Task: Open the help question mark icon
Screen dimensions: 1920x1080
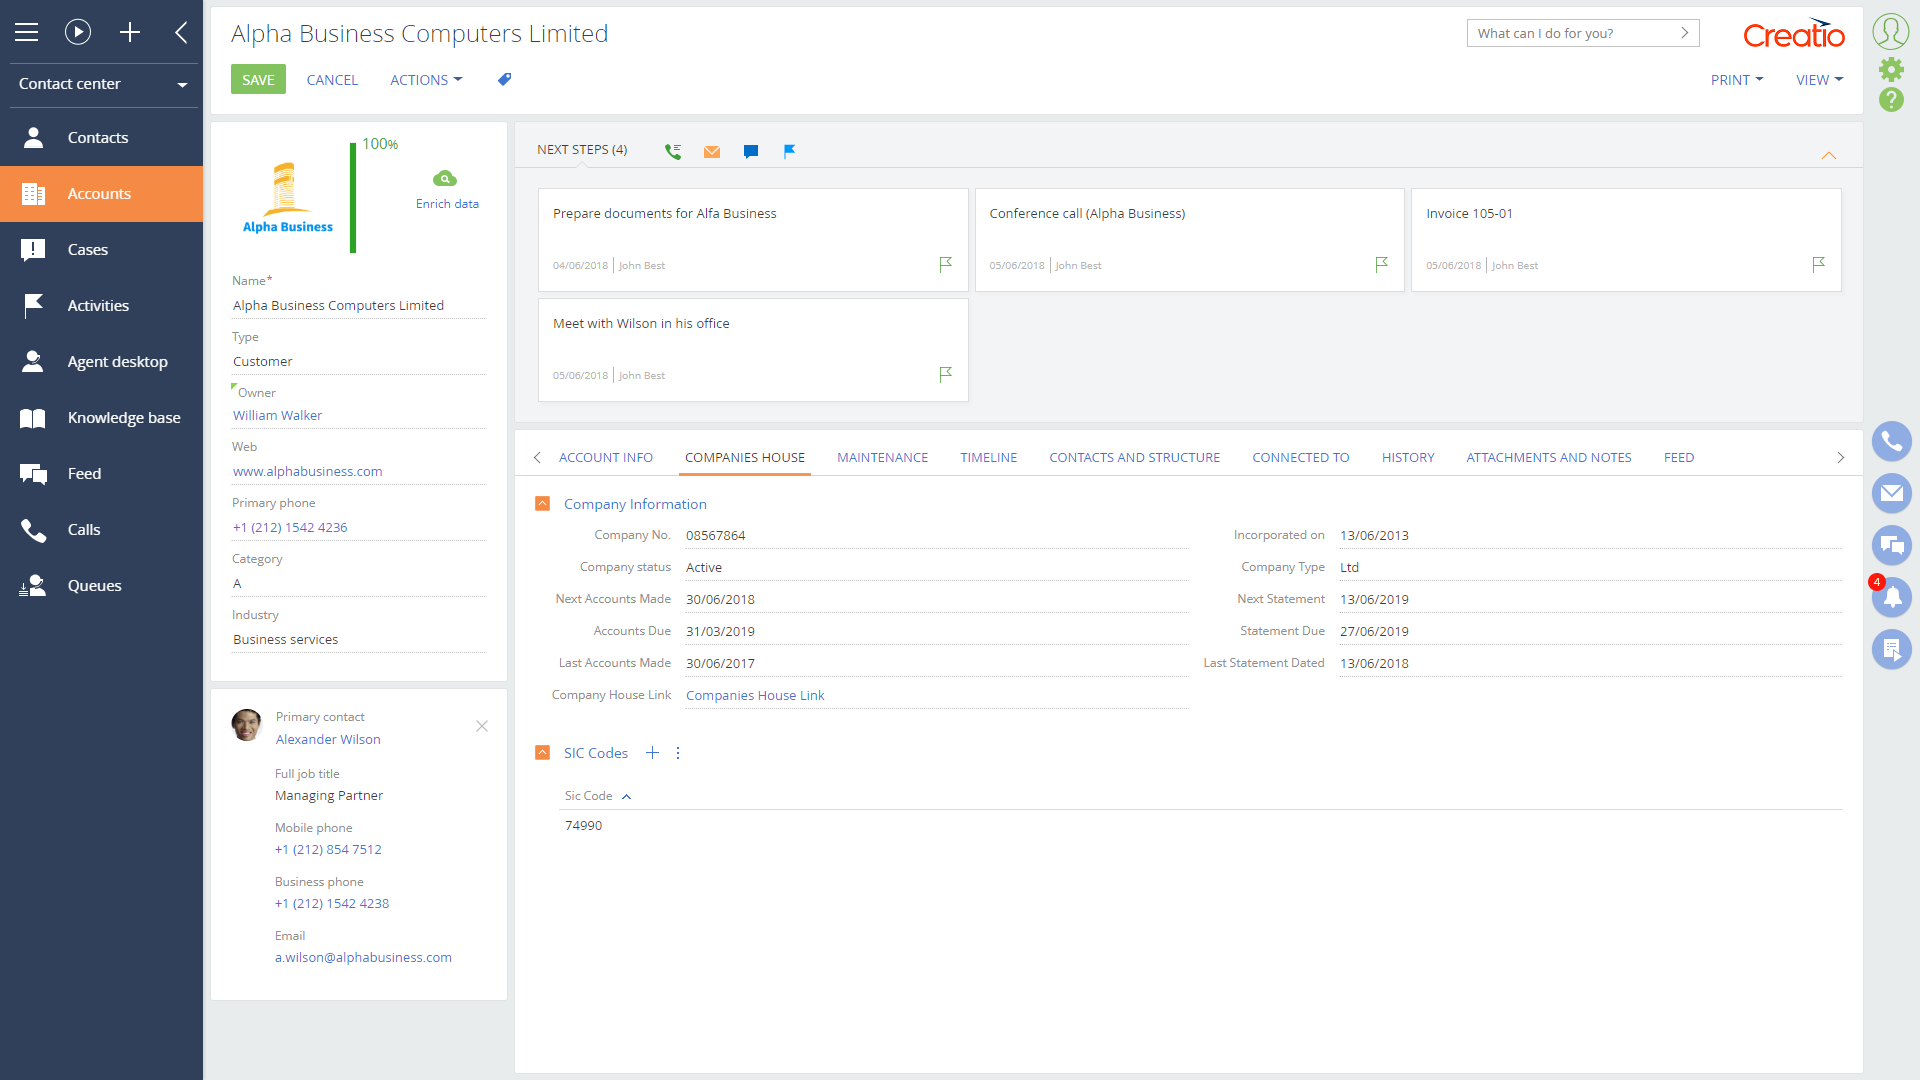Action: click(1891, 99)
